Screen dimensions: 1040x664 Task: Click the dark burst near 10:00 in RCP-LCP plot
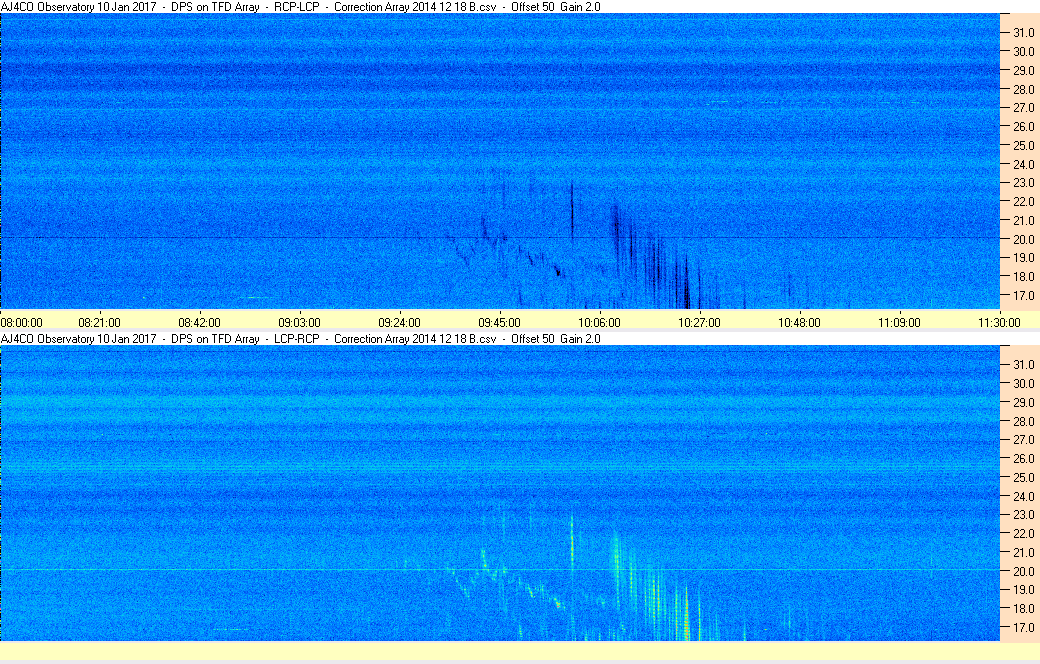(x=572, y=211)
